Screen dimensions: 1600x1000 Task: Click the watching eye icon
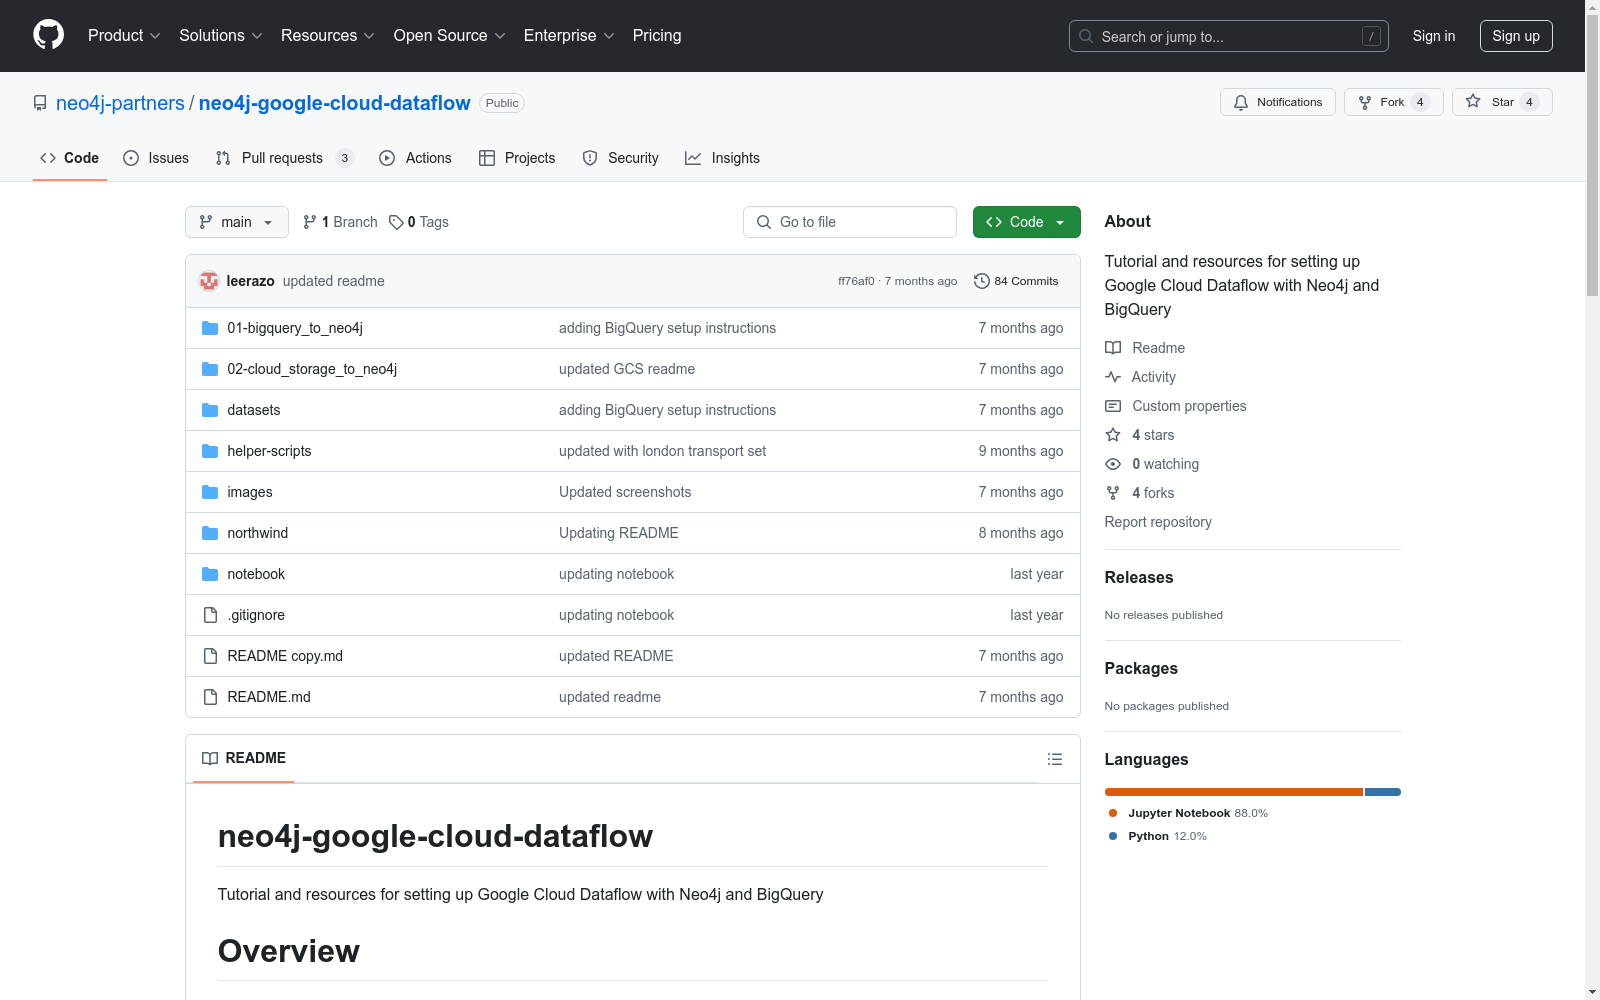(1113, 464)
